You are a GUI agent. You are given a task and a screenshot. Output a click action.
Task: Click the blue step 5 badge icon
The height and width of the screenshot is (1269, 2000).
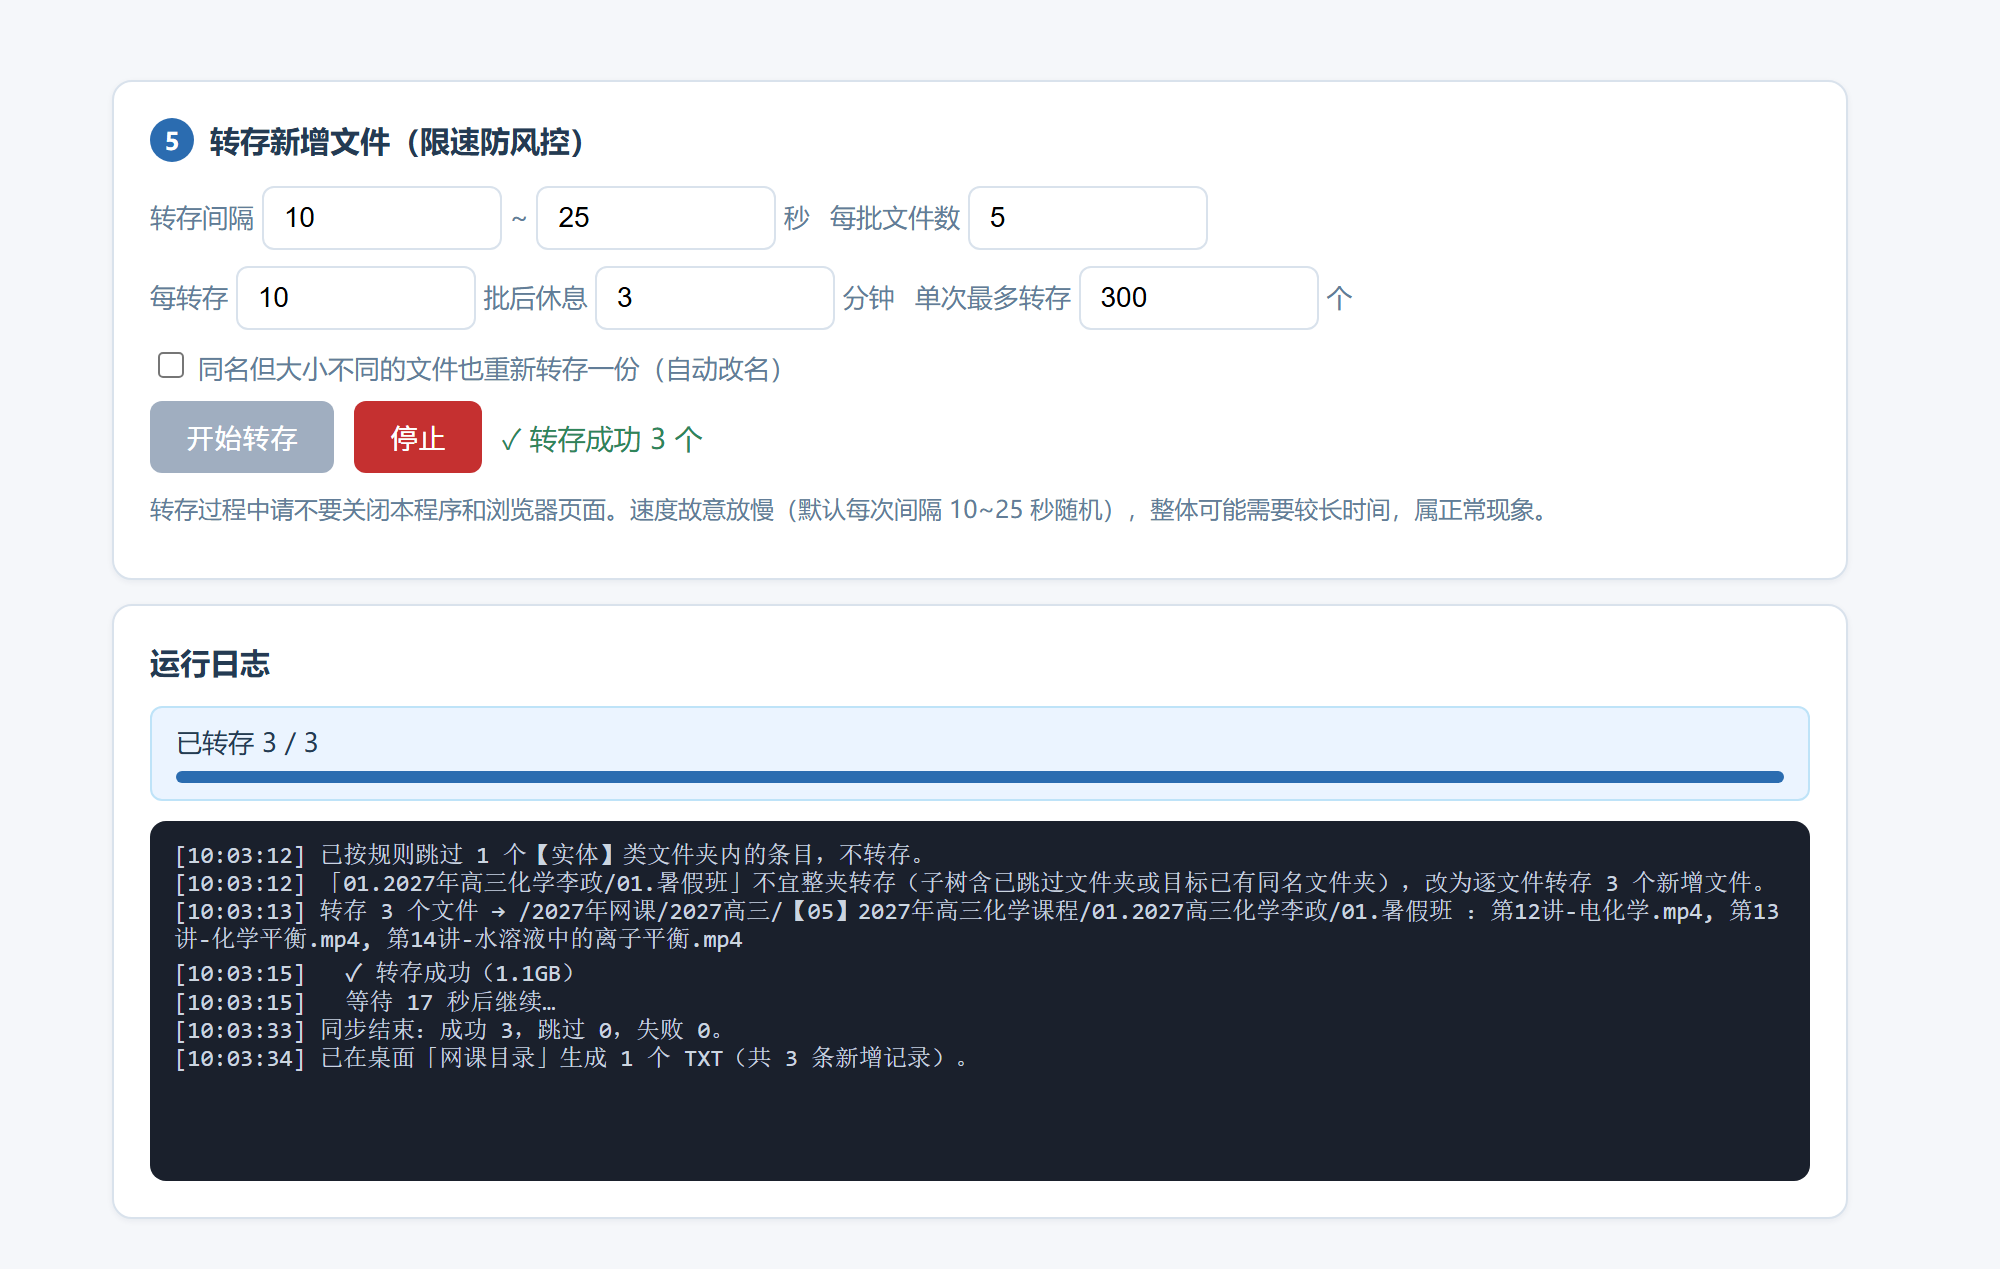point(172,140)
